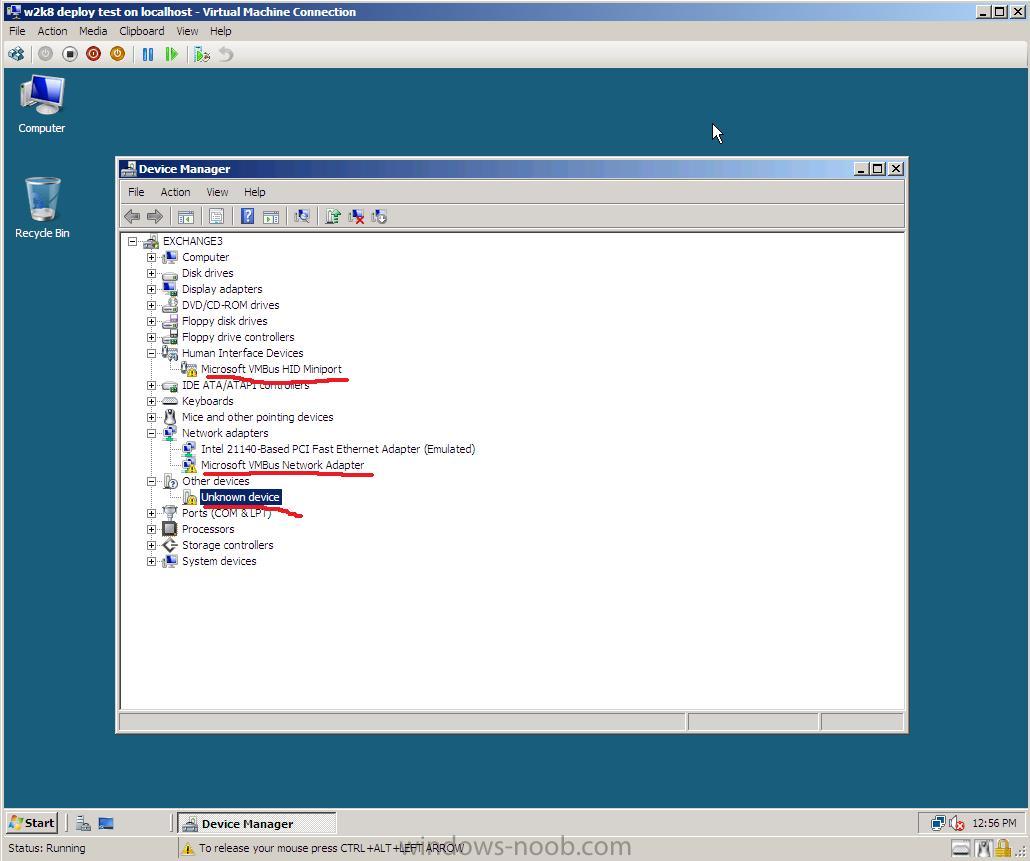Click Device Manager Back arrow
This screenshot has width=1030, height=861.
pyautogui.click(x=132, y=216)
